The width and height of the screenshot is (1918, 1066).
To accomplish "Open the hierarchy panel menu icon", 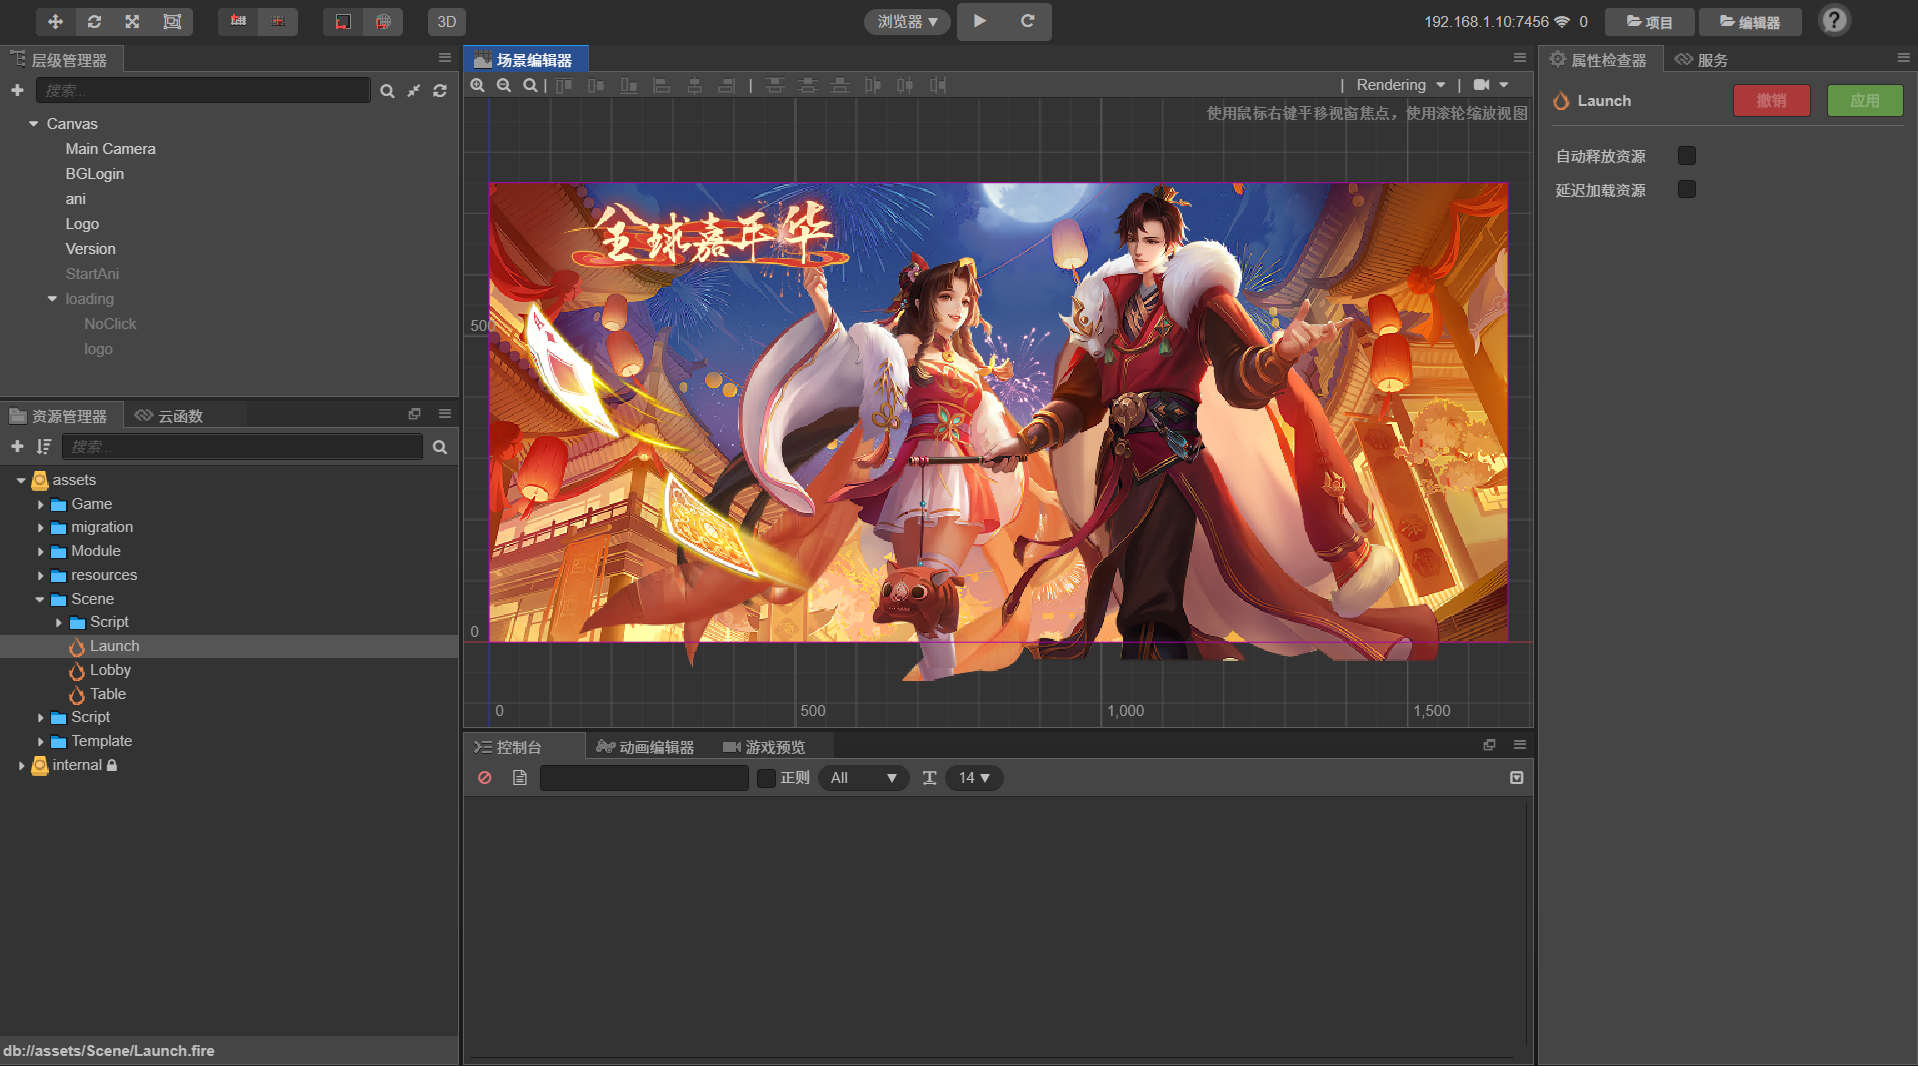I will pyautogui.click(x=445, y=58).
